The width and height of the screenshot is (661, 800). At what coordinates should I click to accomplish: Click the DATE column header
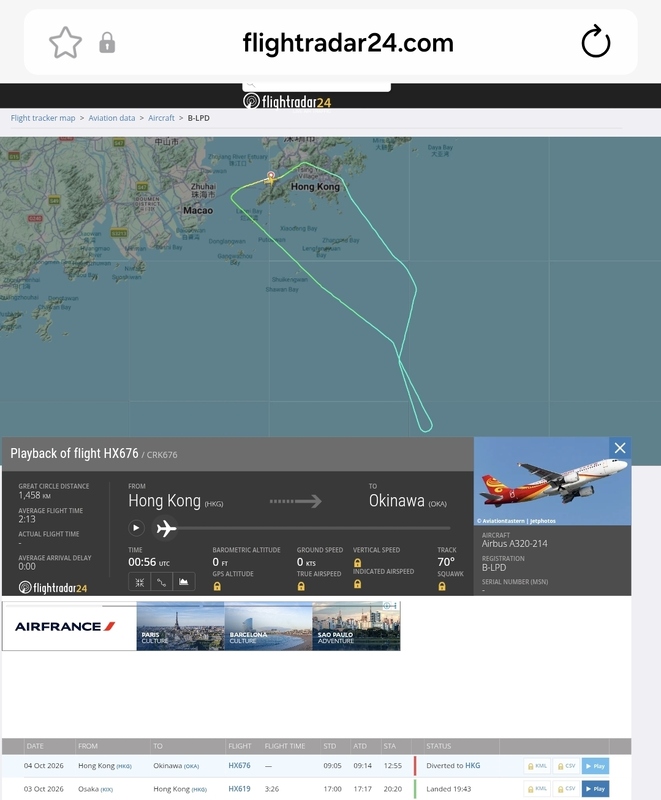[35, 746]
